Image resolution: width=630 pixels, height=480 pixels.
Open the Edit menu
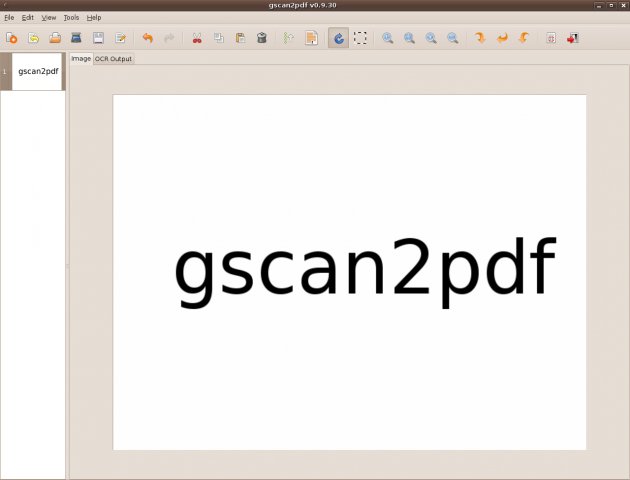[27, 18]
